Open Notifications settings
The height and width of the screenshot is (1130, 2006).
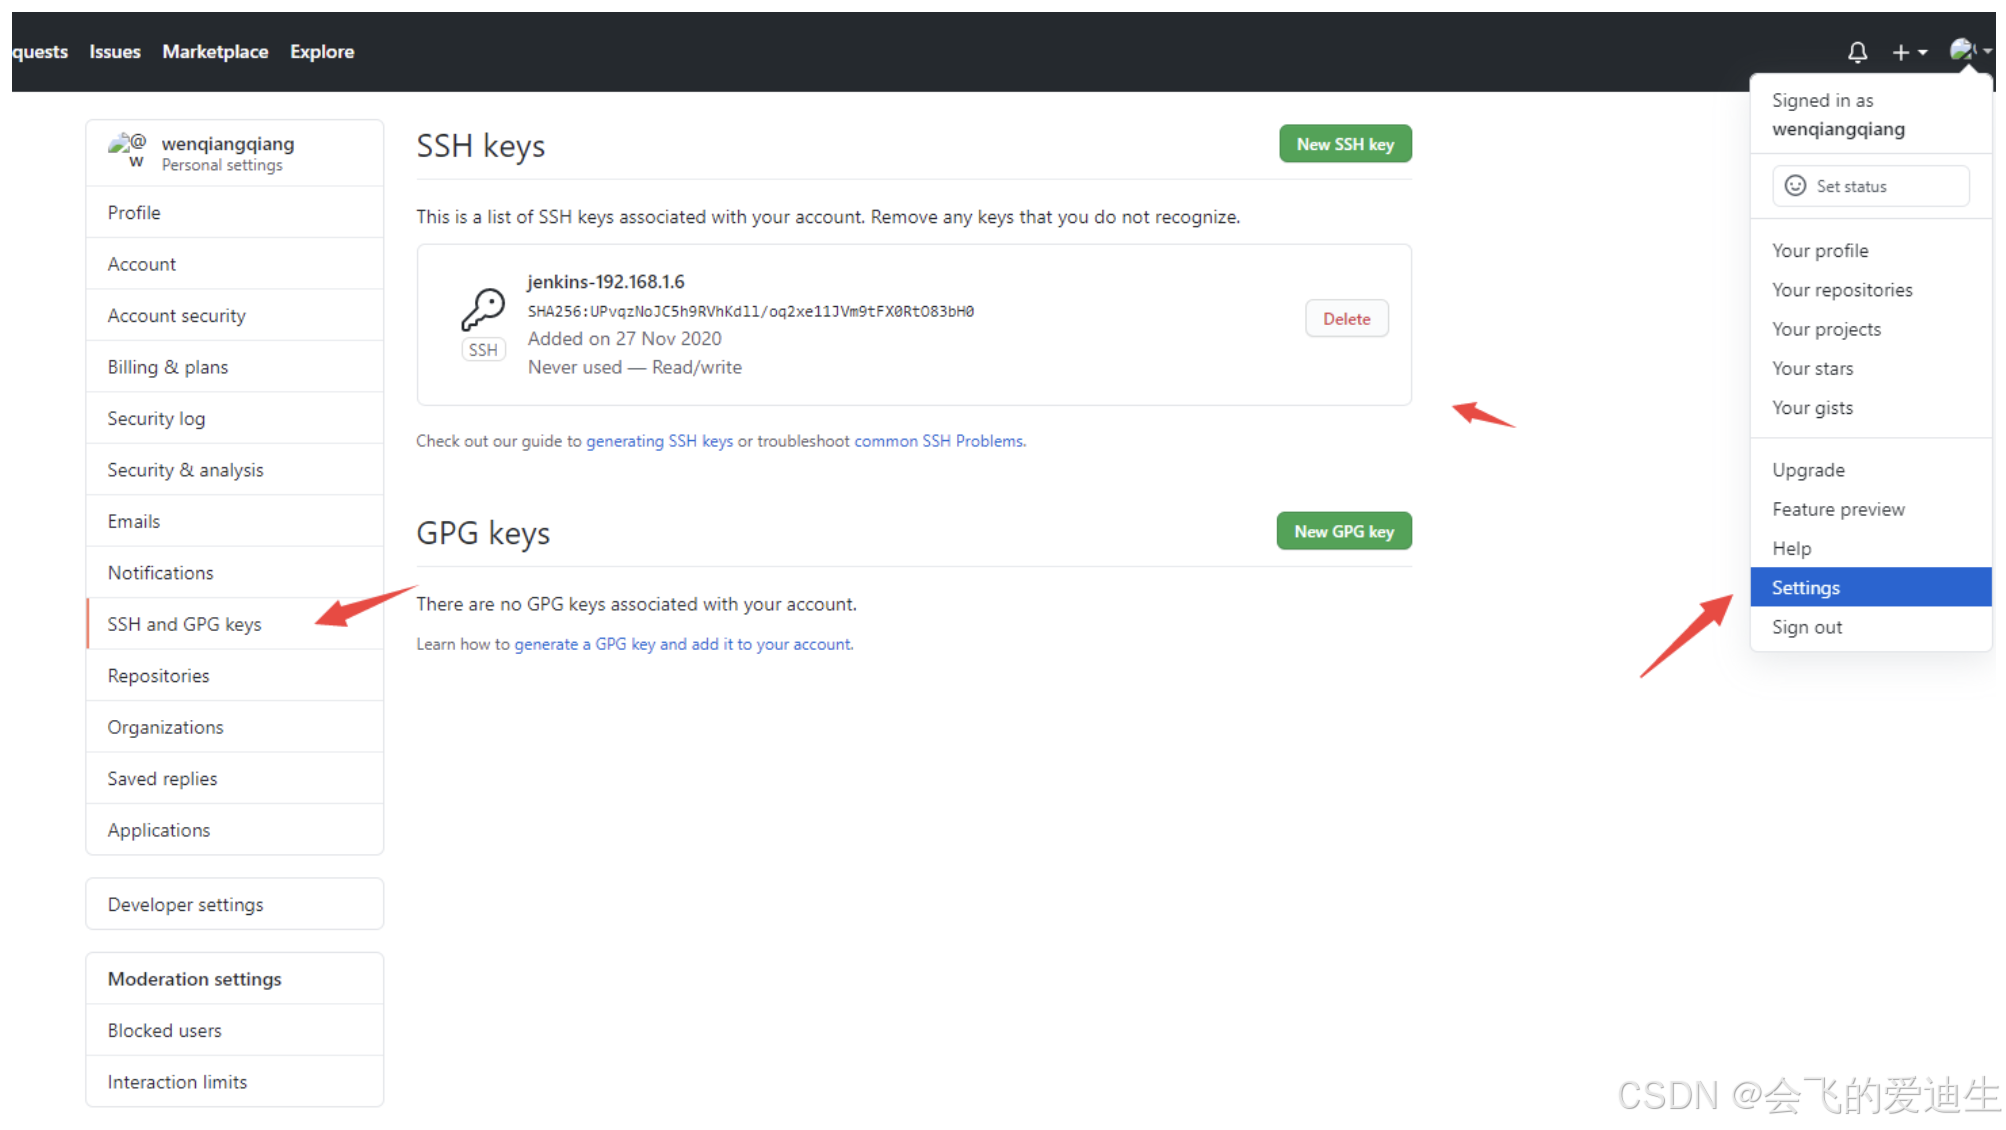coord(235,573)
